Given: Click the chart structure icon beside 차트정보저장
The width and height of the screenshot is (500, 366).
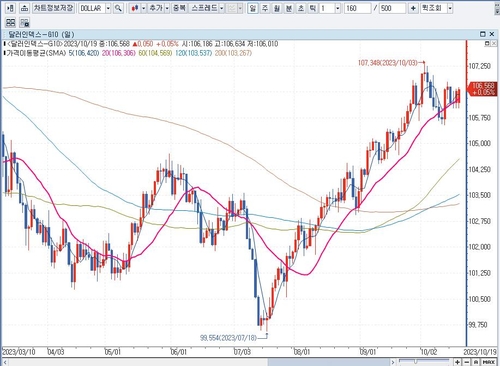Looking at the screenshot, I should coord(24,8).
